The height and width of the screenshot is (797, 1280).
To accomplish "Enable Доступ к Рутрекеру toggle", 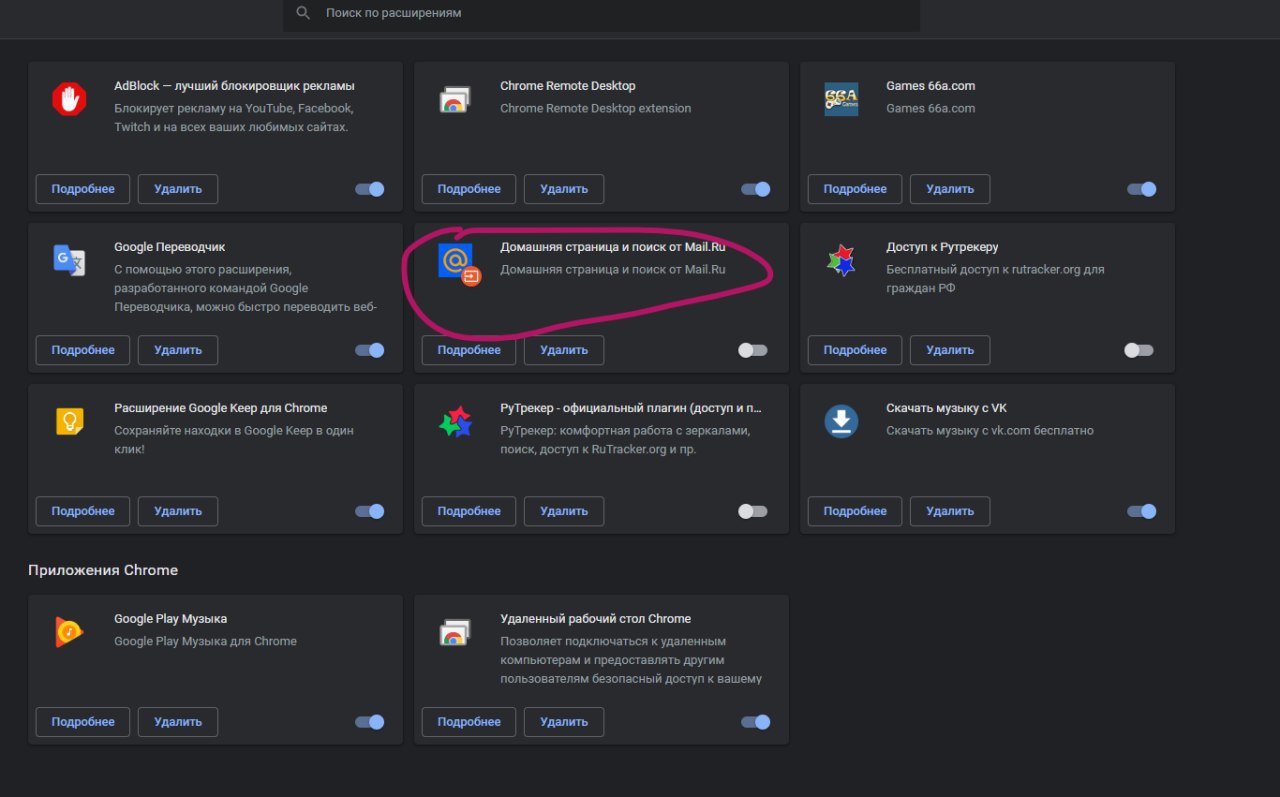I will [1139, 350].
